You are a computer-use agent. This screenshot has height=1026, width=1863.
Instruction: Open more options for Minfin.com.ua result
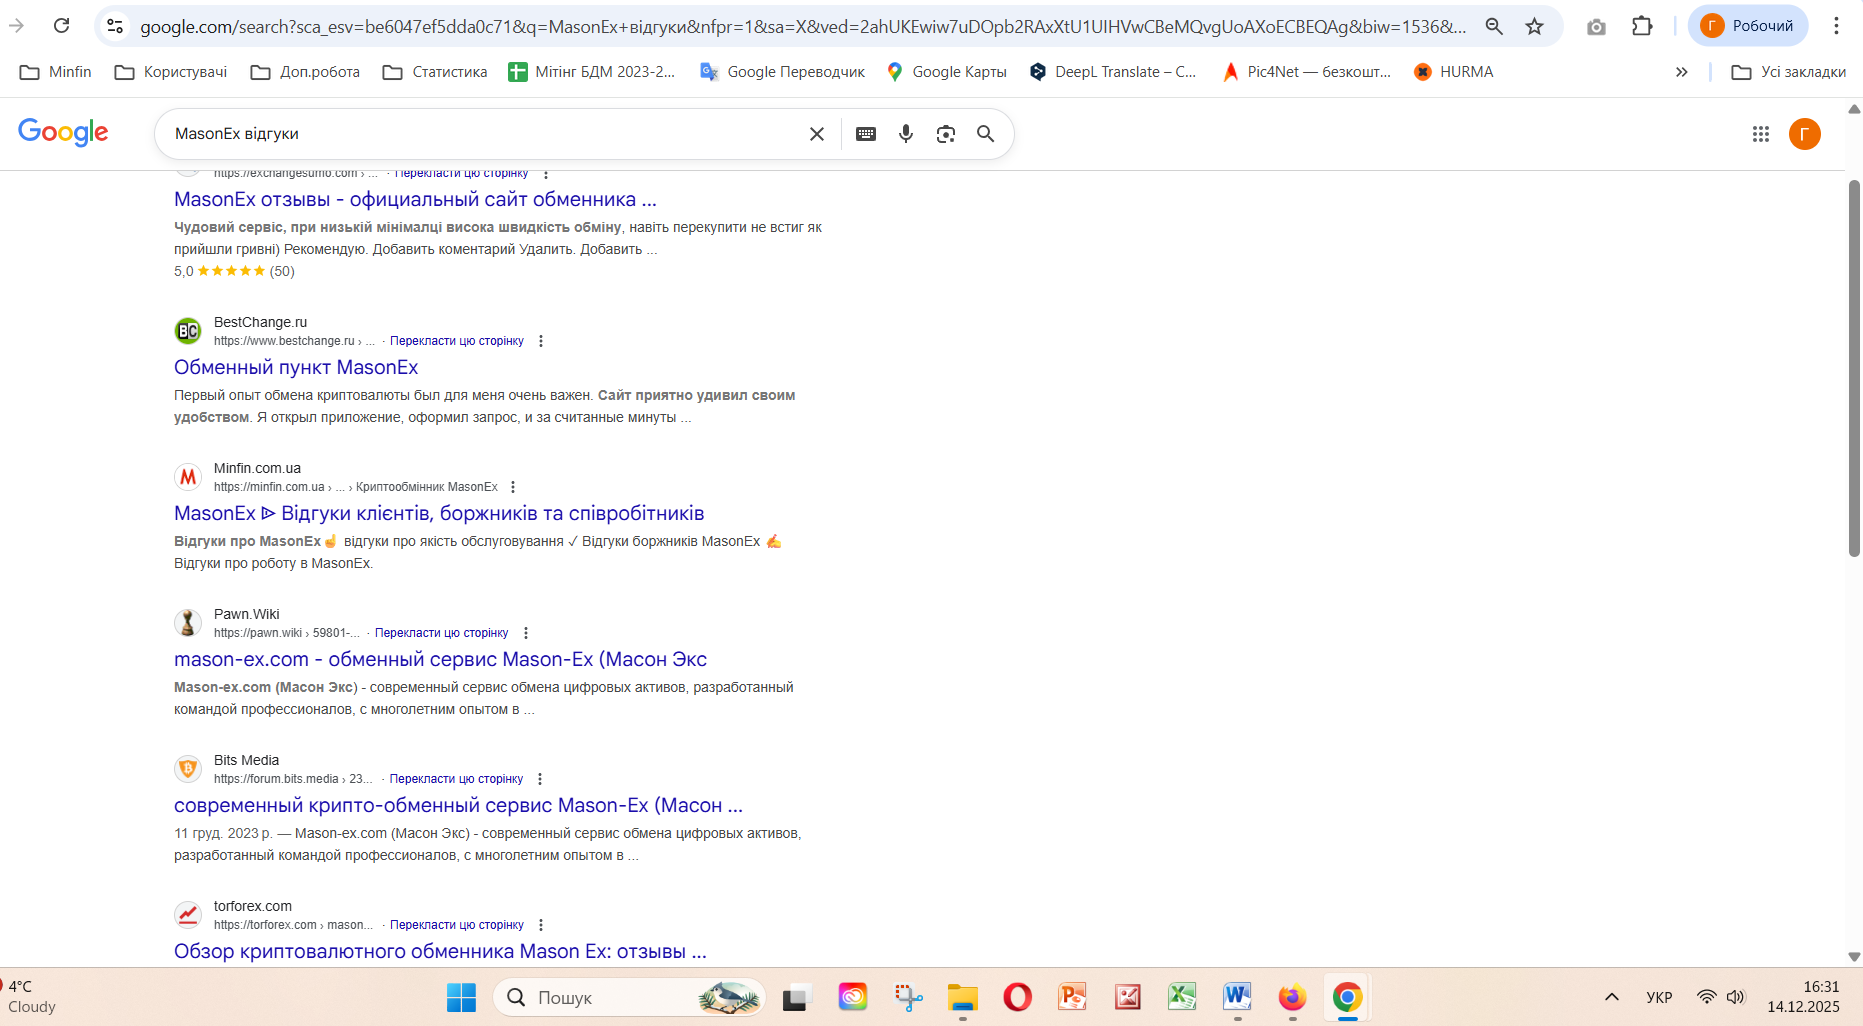(x=513, y=487)
